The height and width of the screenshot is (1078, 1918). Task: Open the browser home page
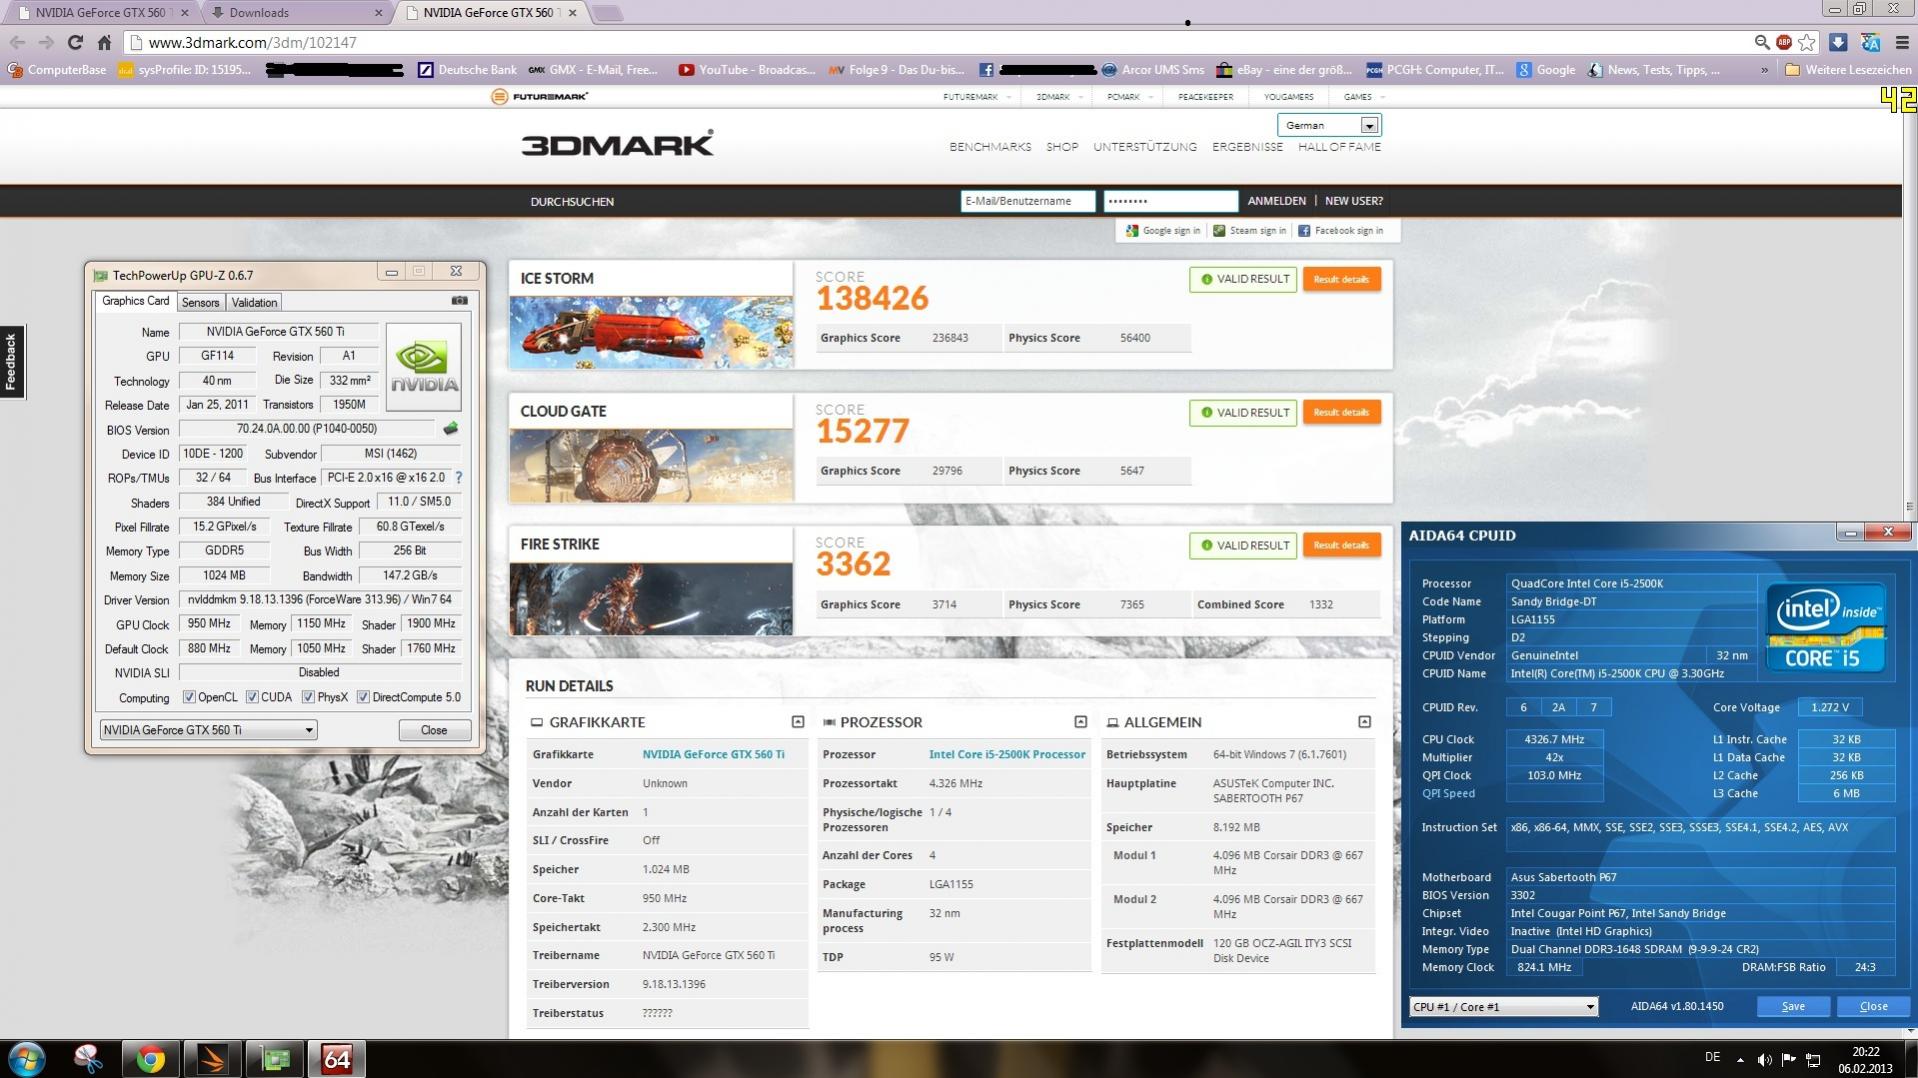point(104,42)
